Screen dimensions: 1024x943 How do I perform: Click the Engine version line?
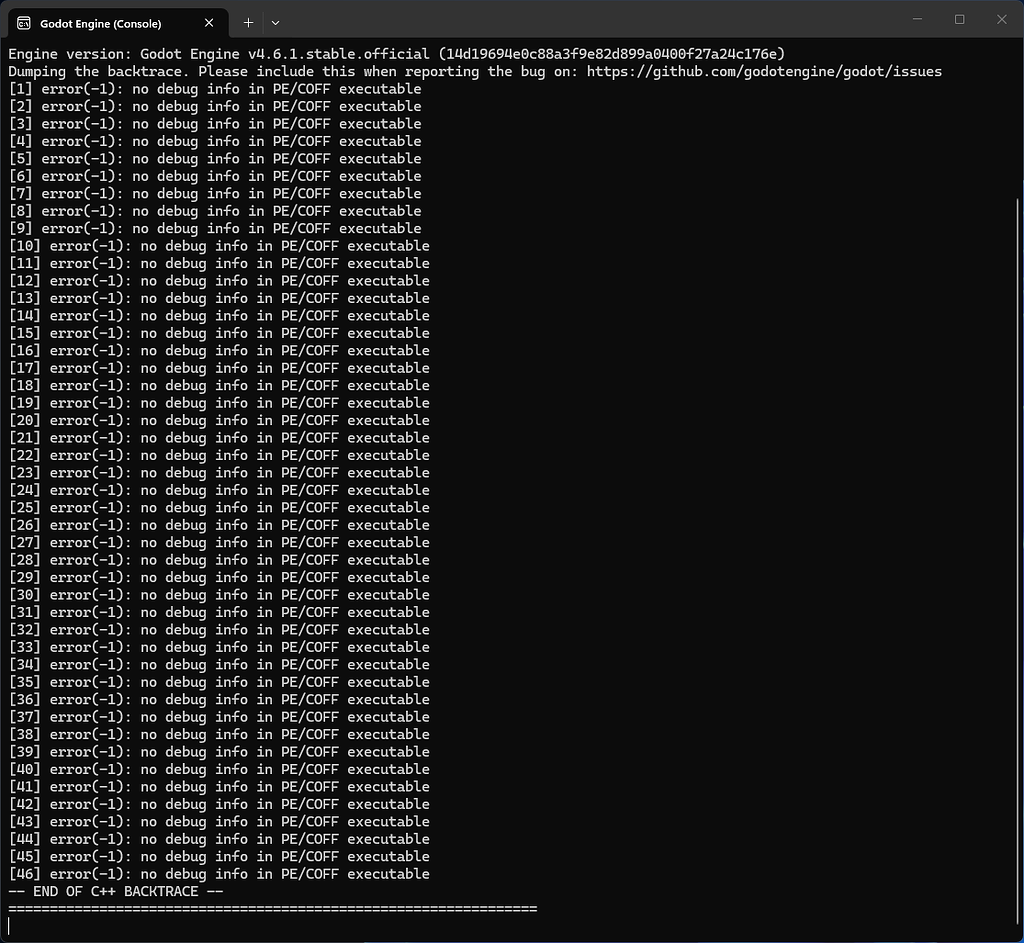[396, 54]
